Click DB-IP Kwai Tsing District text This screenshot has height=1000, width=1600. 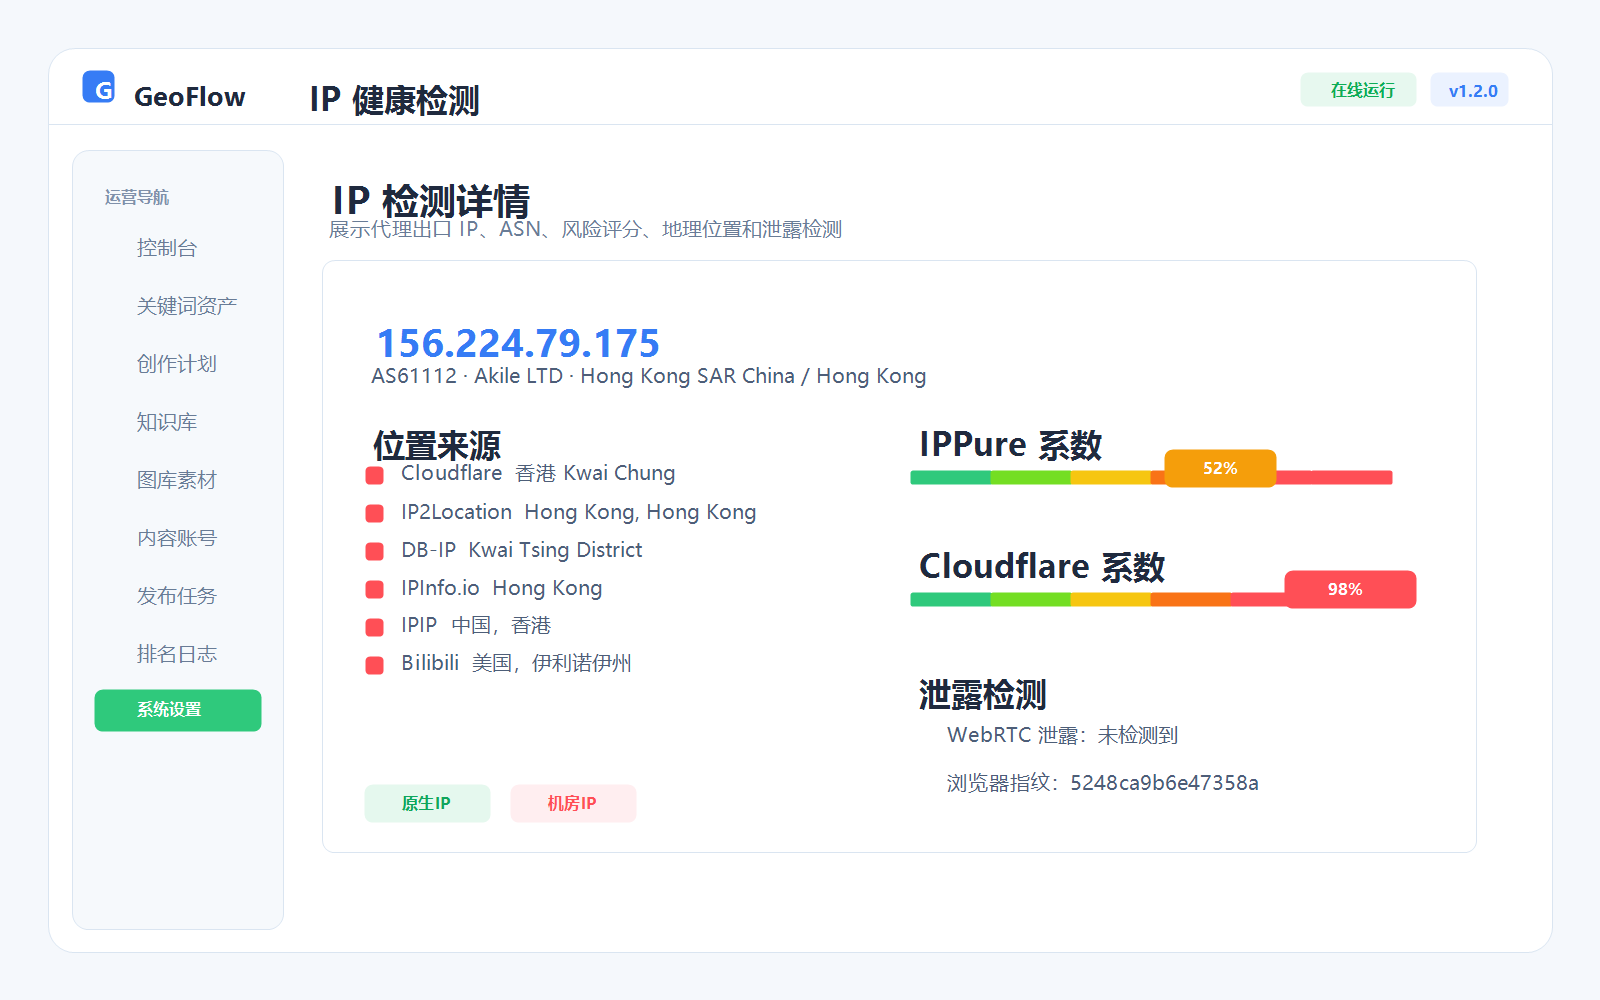click(x=522, y=550)
